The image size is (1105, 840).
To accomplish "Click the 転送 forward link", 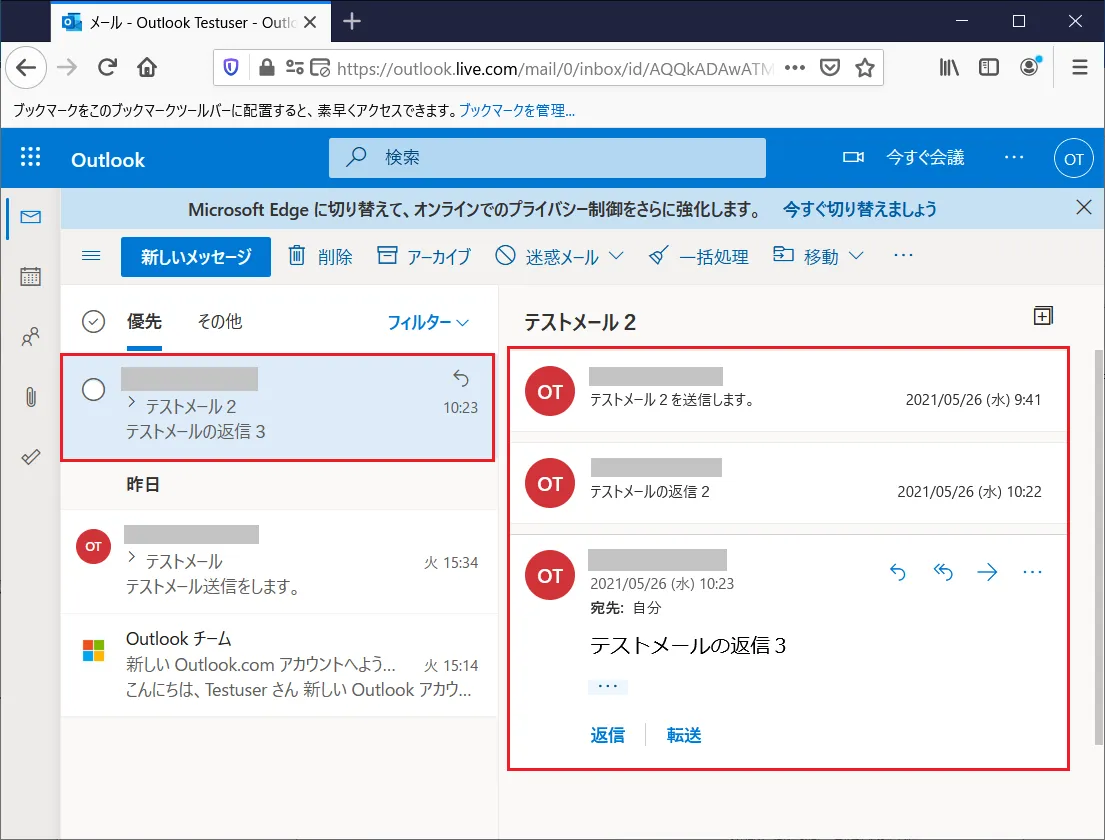I will [684, 736].
